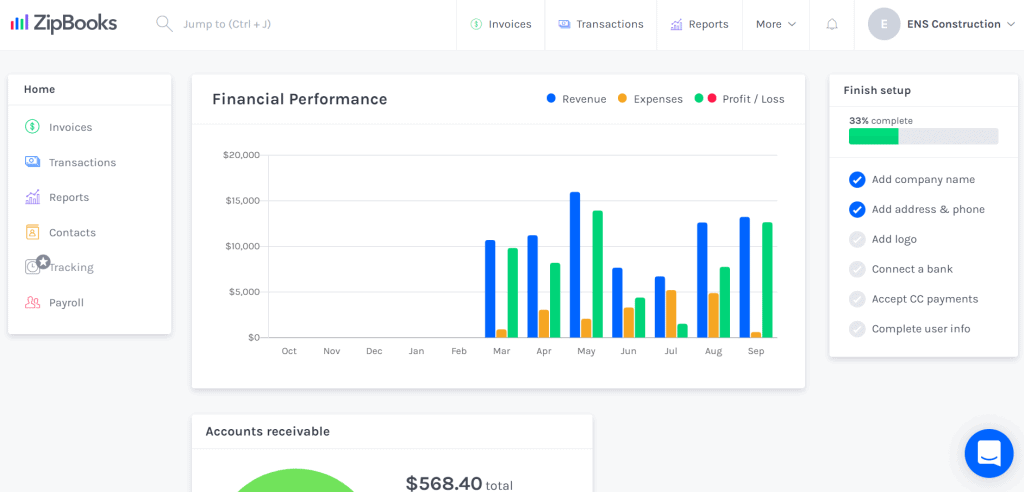The image size is (1024, 492).
Task: Expand the More dropdown menu
Action: [776, 24]
